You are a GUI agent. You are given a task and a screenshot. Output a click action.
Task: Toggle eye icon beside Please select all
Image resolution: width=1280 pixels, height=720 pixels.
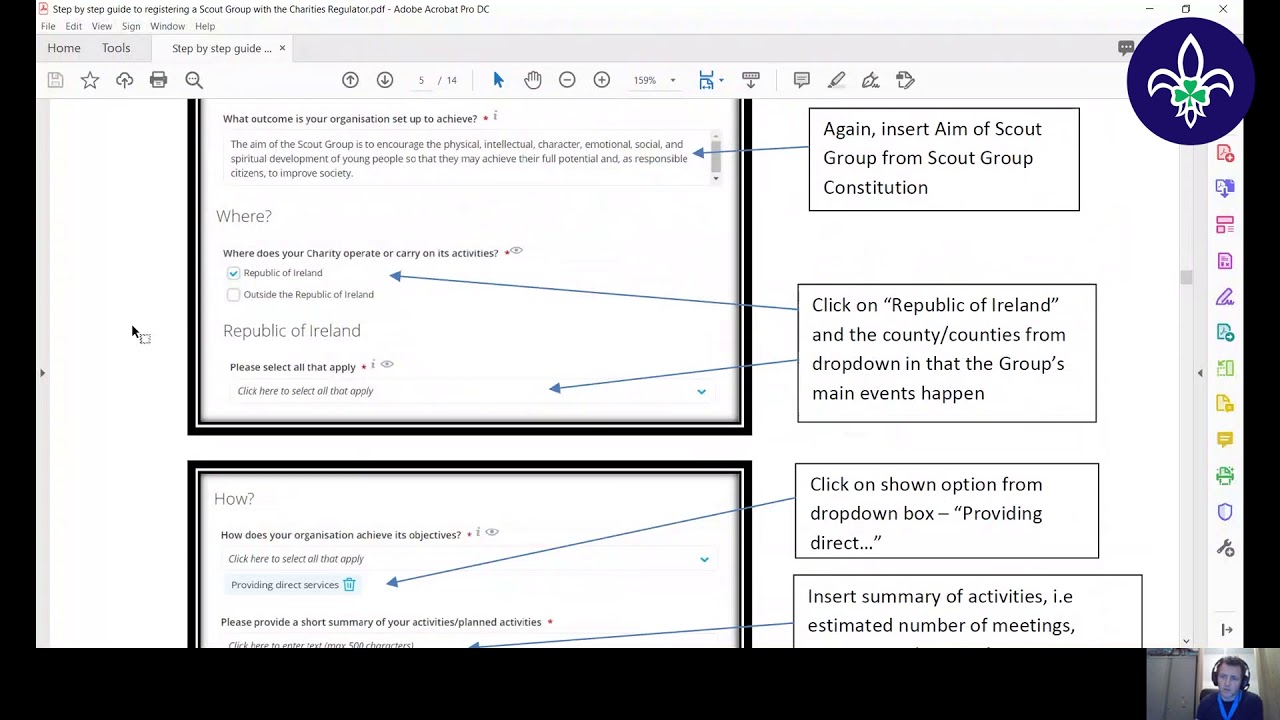387,365
